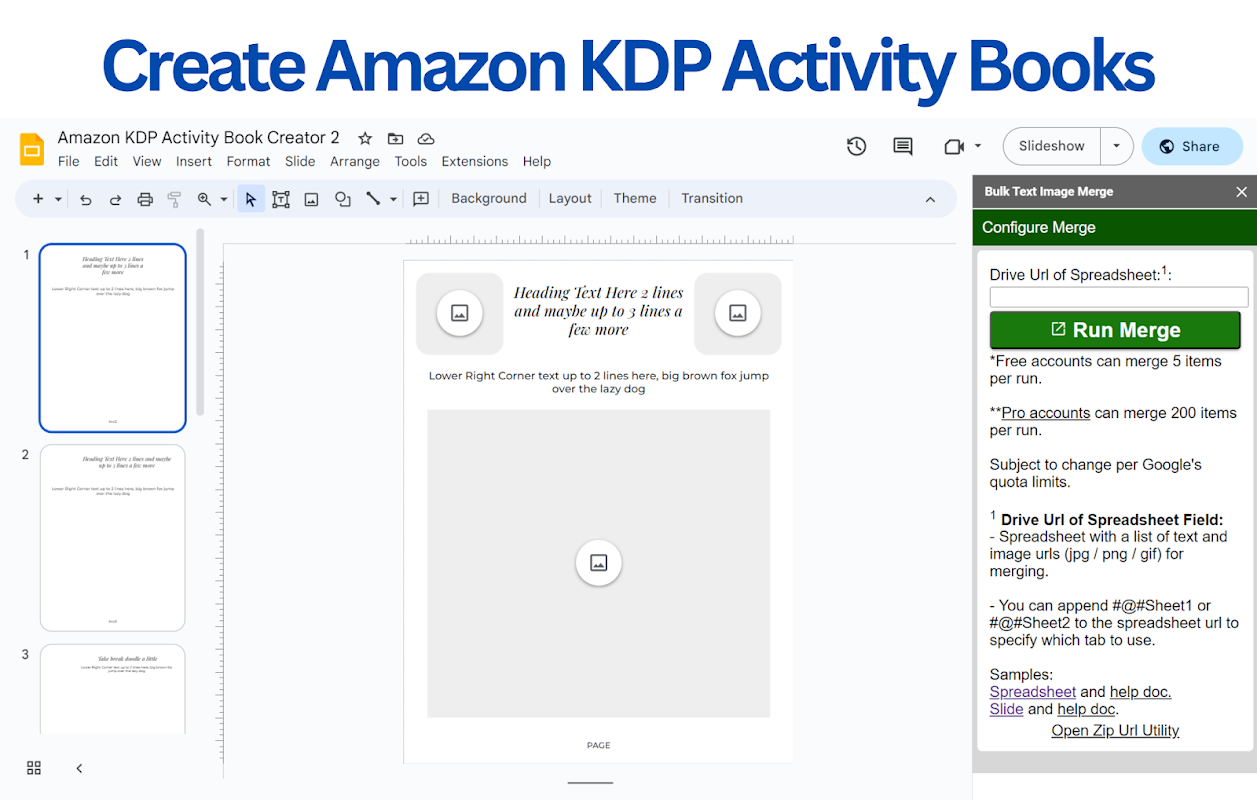Collapse the toolbar with chevron up
This screenshot has height=800, width=1257.
point(930,199)
